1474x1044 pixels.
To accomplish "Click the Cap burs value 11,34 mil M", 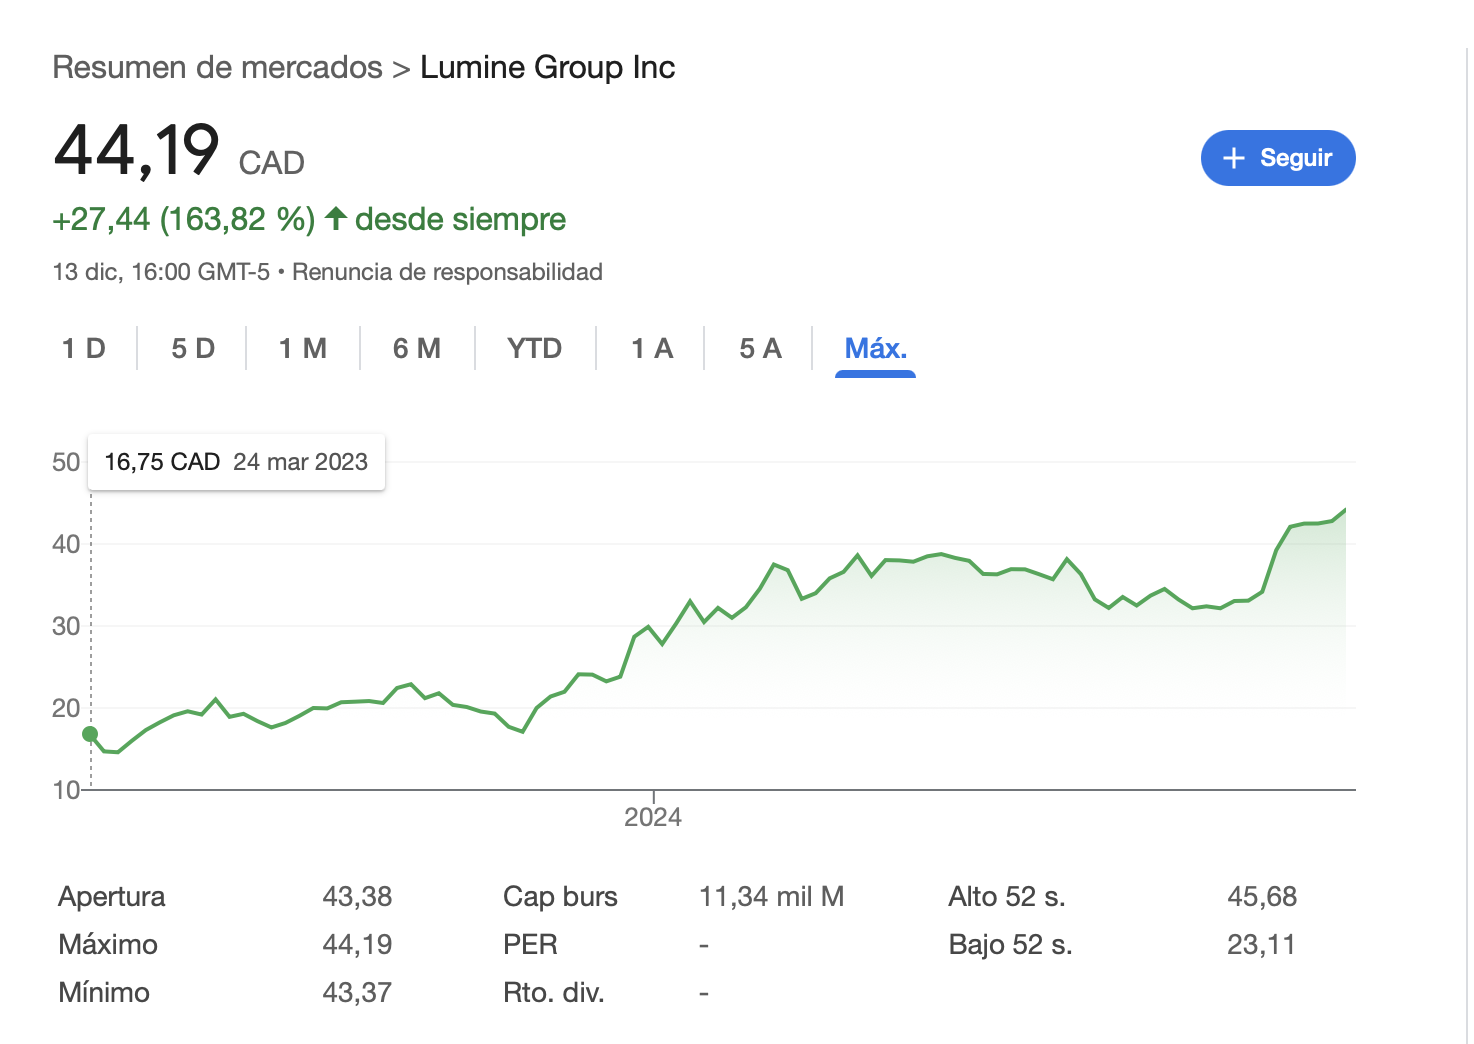I will 771,896.
